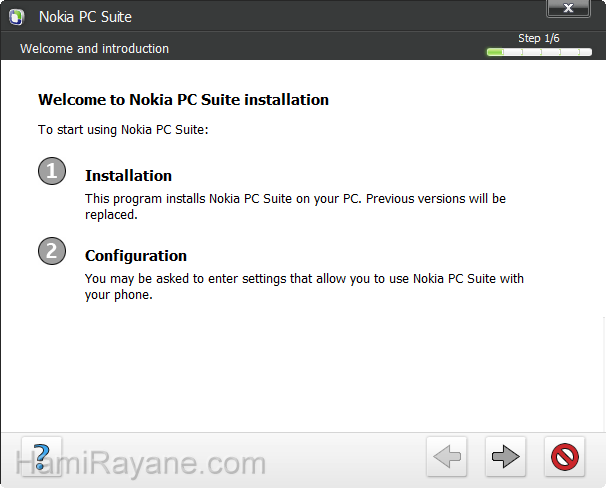Click the number 2 circle icon
The width and height of the screenshot is (606, 488).
click(x=52, y=251)
